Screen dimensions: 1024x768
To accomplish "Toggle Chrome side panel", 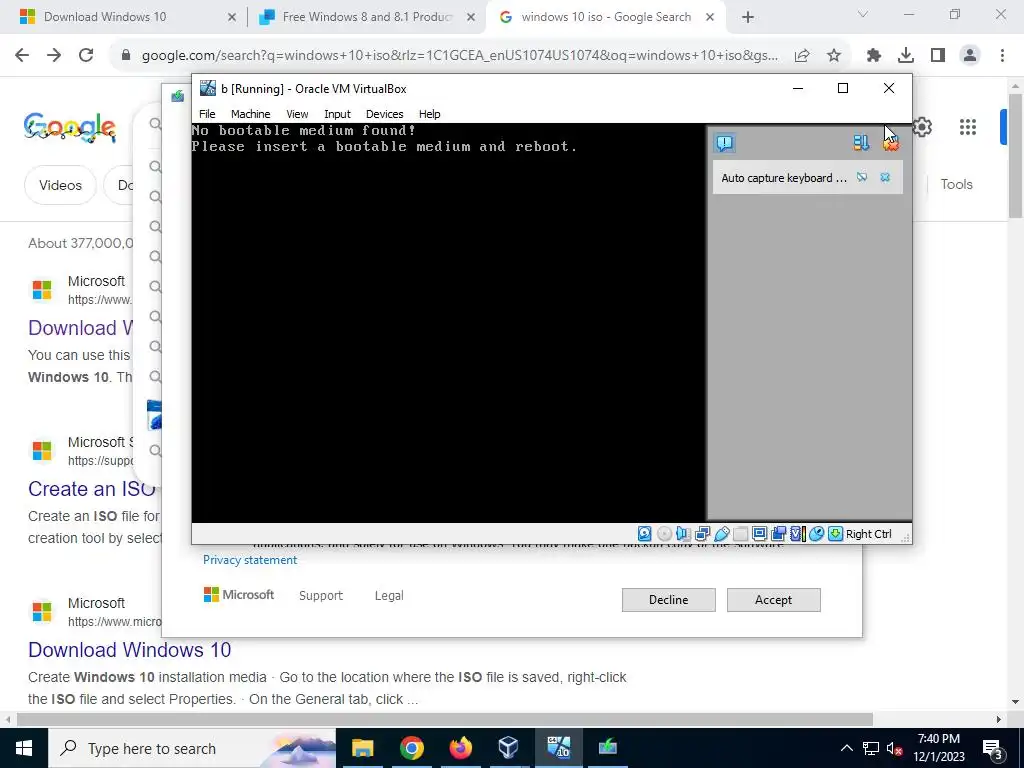I will [938, 56].
